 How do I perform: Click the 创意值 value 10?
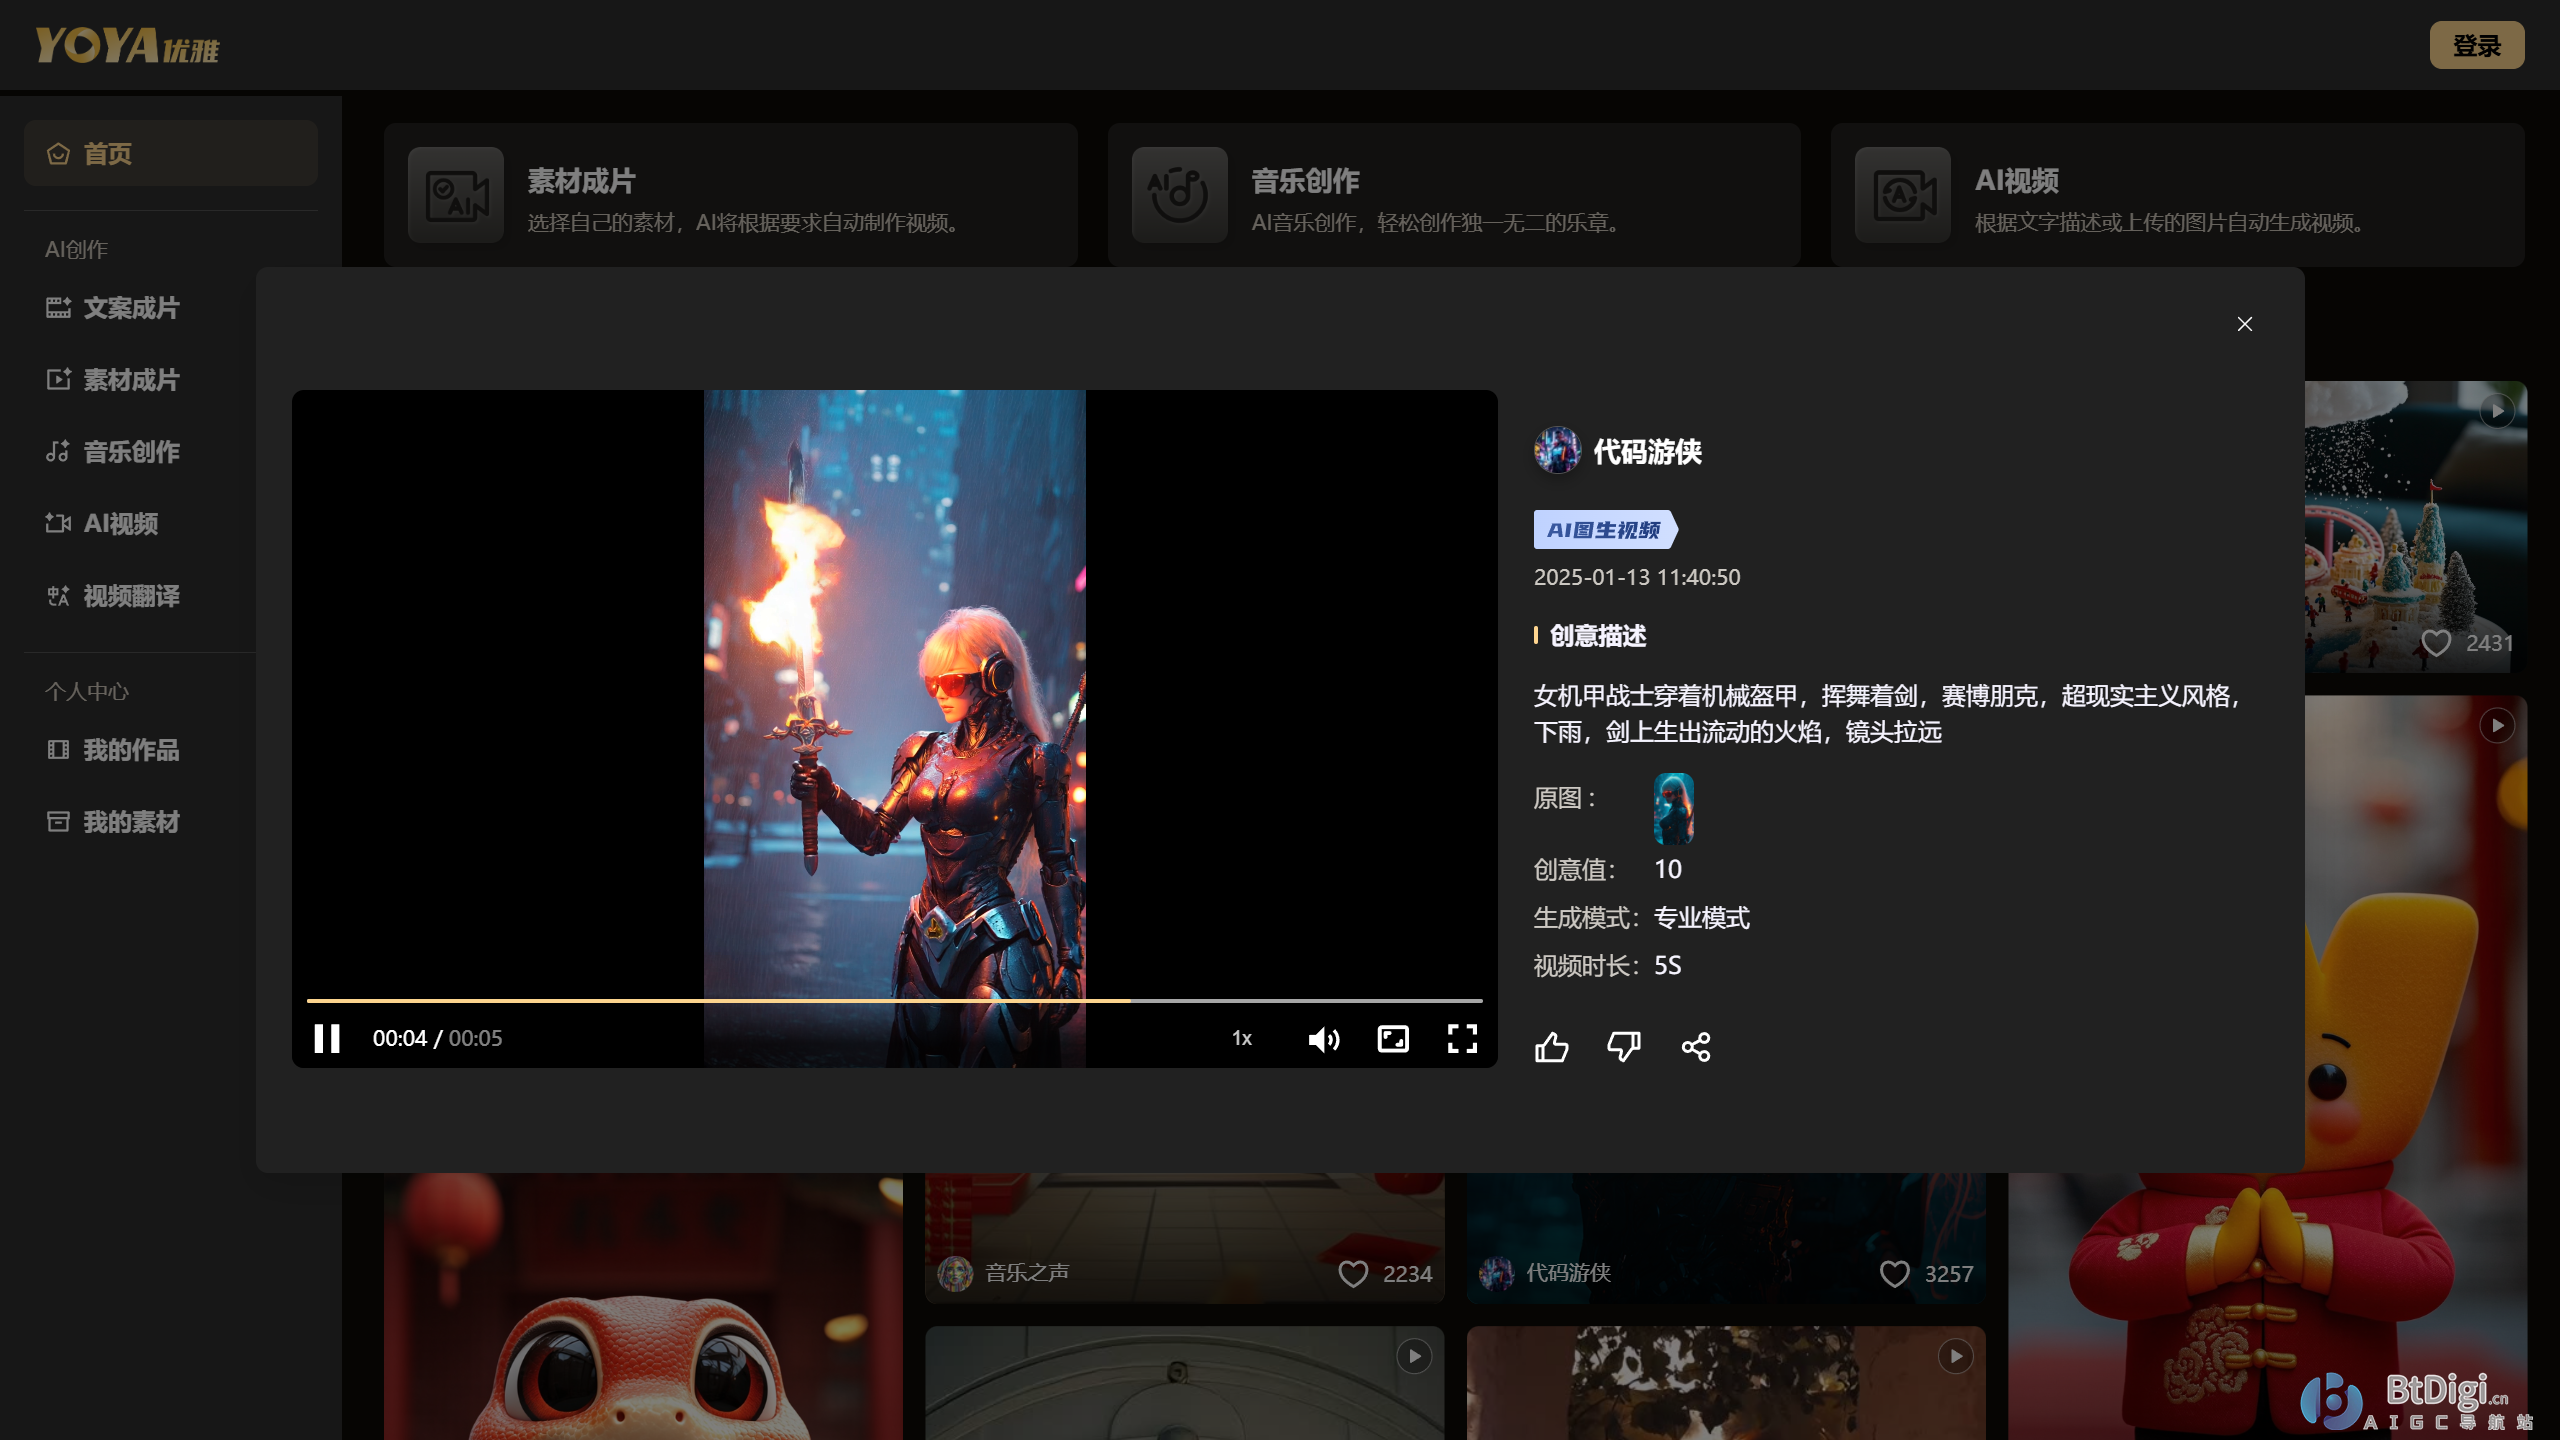pyautogui.click(x=1668, y=869)
